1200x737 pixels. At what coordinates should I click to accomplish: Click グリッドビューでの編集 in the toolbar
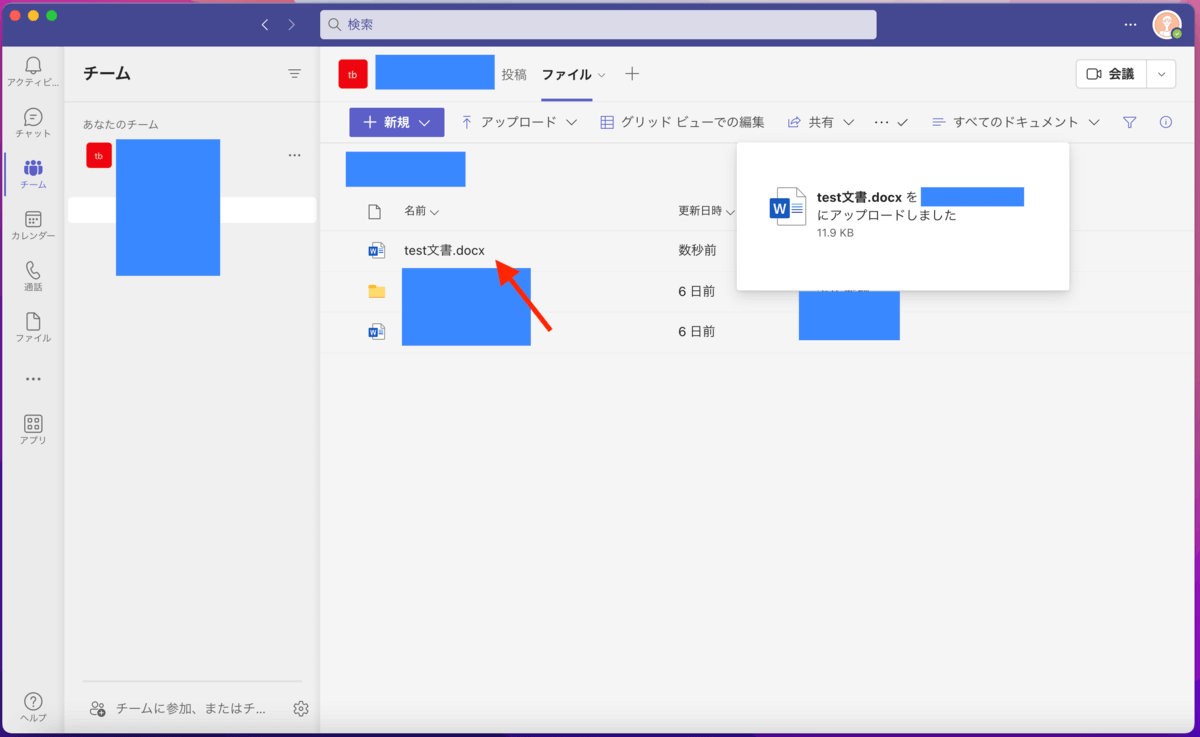click(x=683, y=121)
